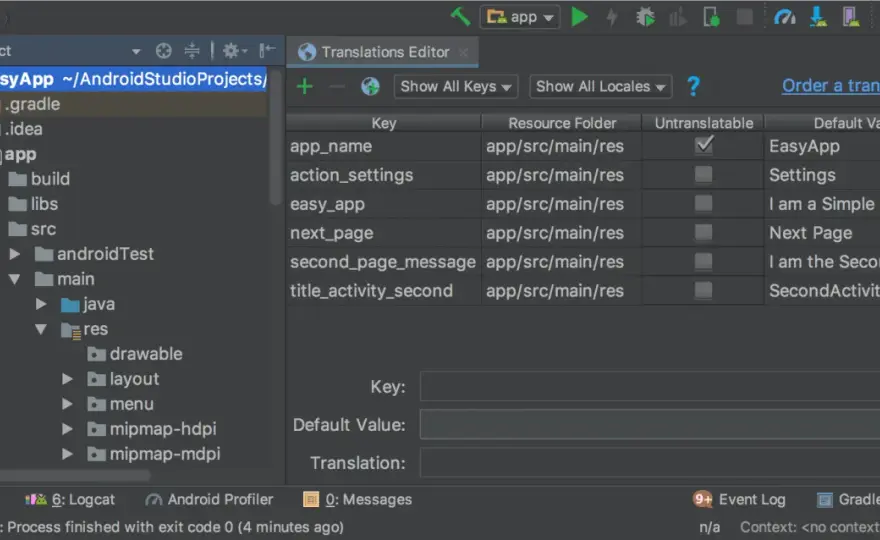Sort by the Key column header
880x540 pixels.
[384, 123]
